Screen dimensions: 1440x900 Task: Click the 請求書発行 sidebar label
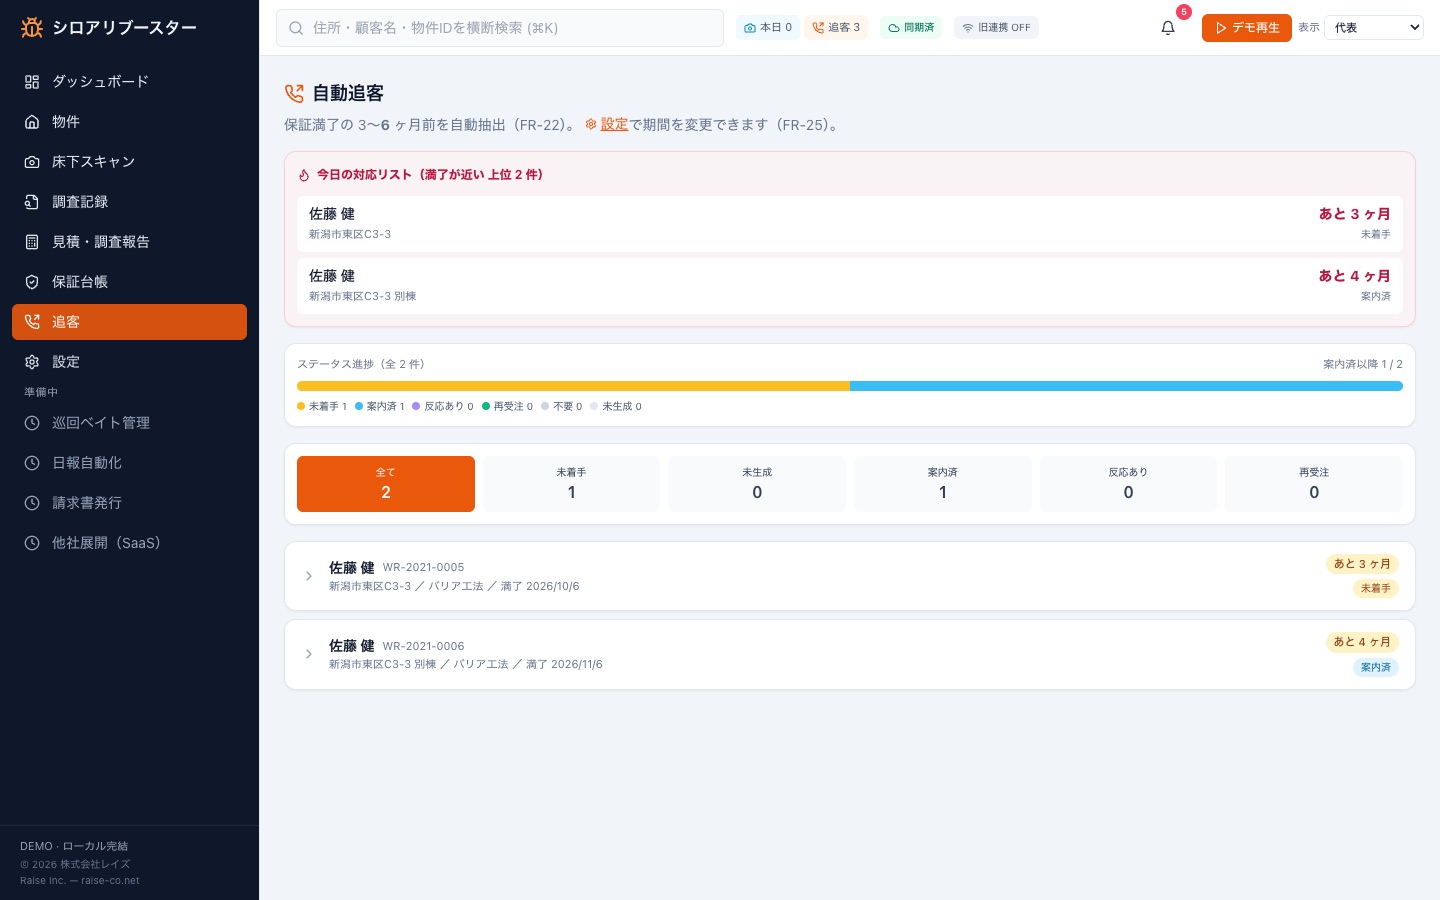tap(87, 503)
